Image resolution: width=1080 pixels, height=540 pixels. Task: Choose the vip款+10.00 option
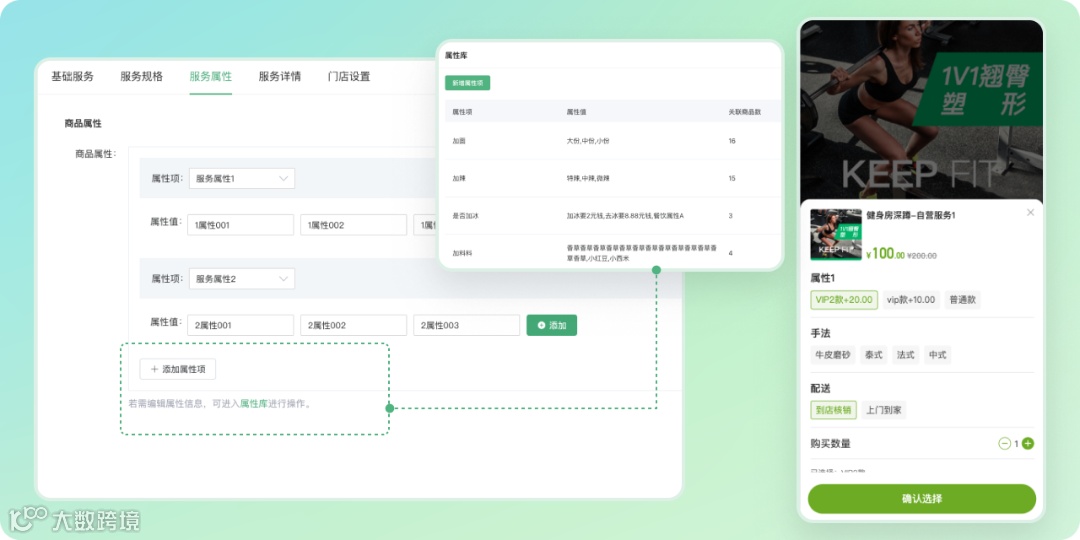click(x=911, y=300)
